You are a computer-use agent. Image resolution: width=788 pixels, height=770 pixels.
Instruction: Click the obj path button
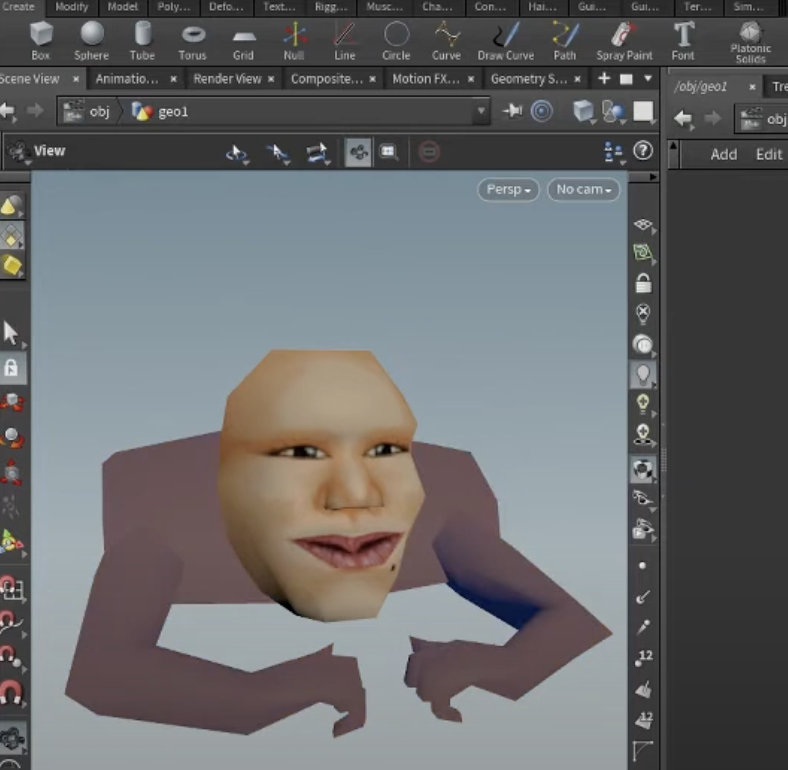[88, 111]
